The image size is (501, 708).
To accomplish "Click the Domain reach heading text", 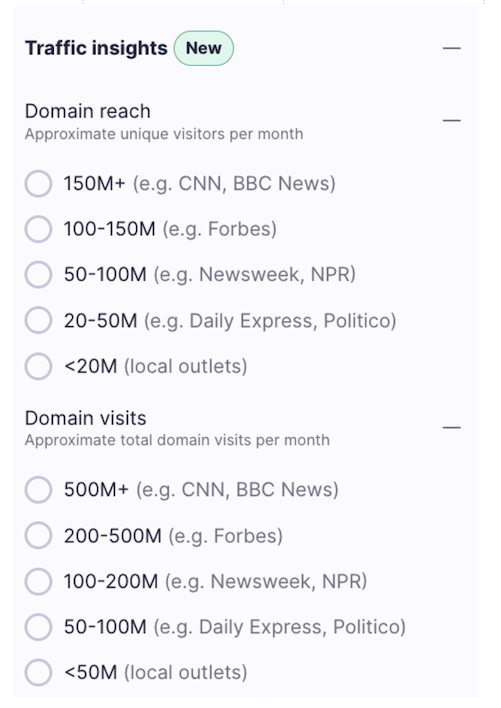I will pos(88,111).
